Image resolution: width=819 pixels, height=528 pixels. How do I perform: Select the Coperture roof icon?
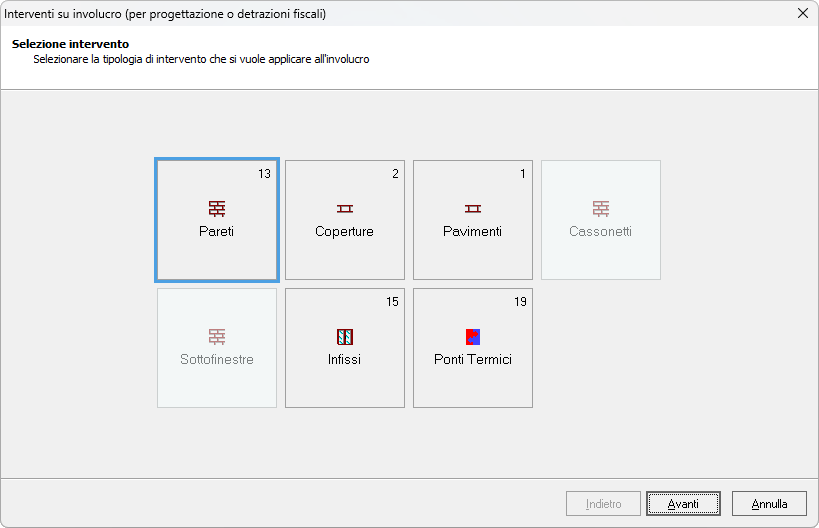point(345,208)
